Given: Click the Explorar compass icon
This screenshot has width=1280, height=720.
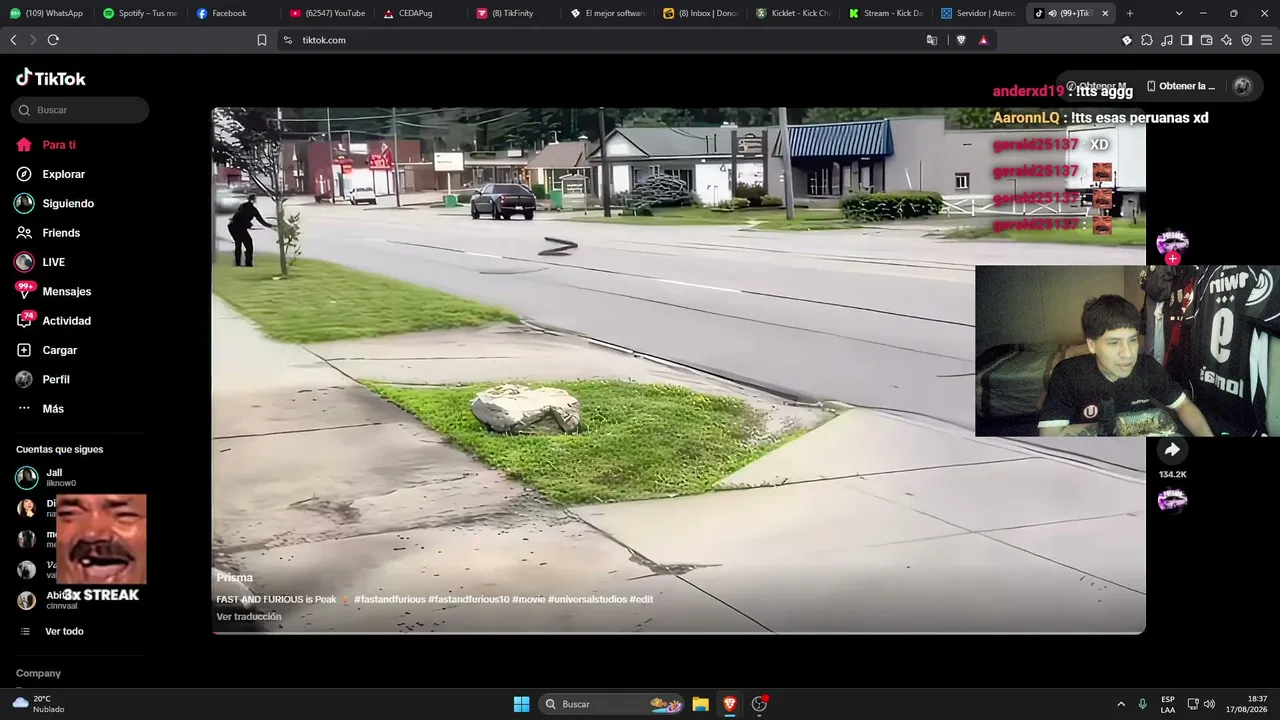Looking at the screenshot, I should click(x=24, y=174).
